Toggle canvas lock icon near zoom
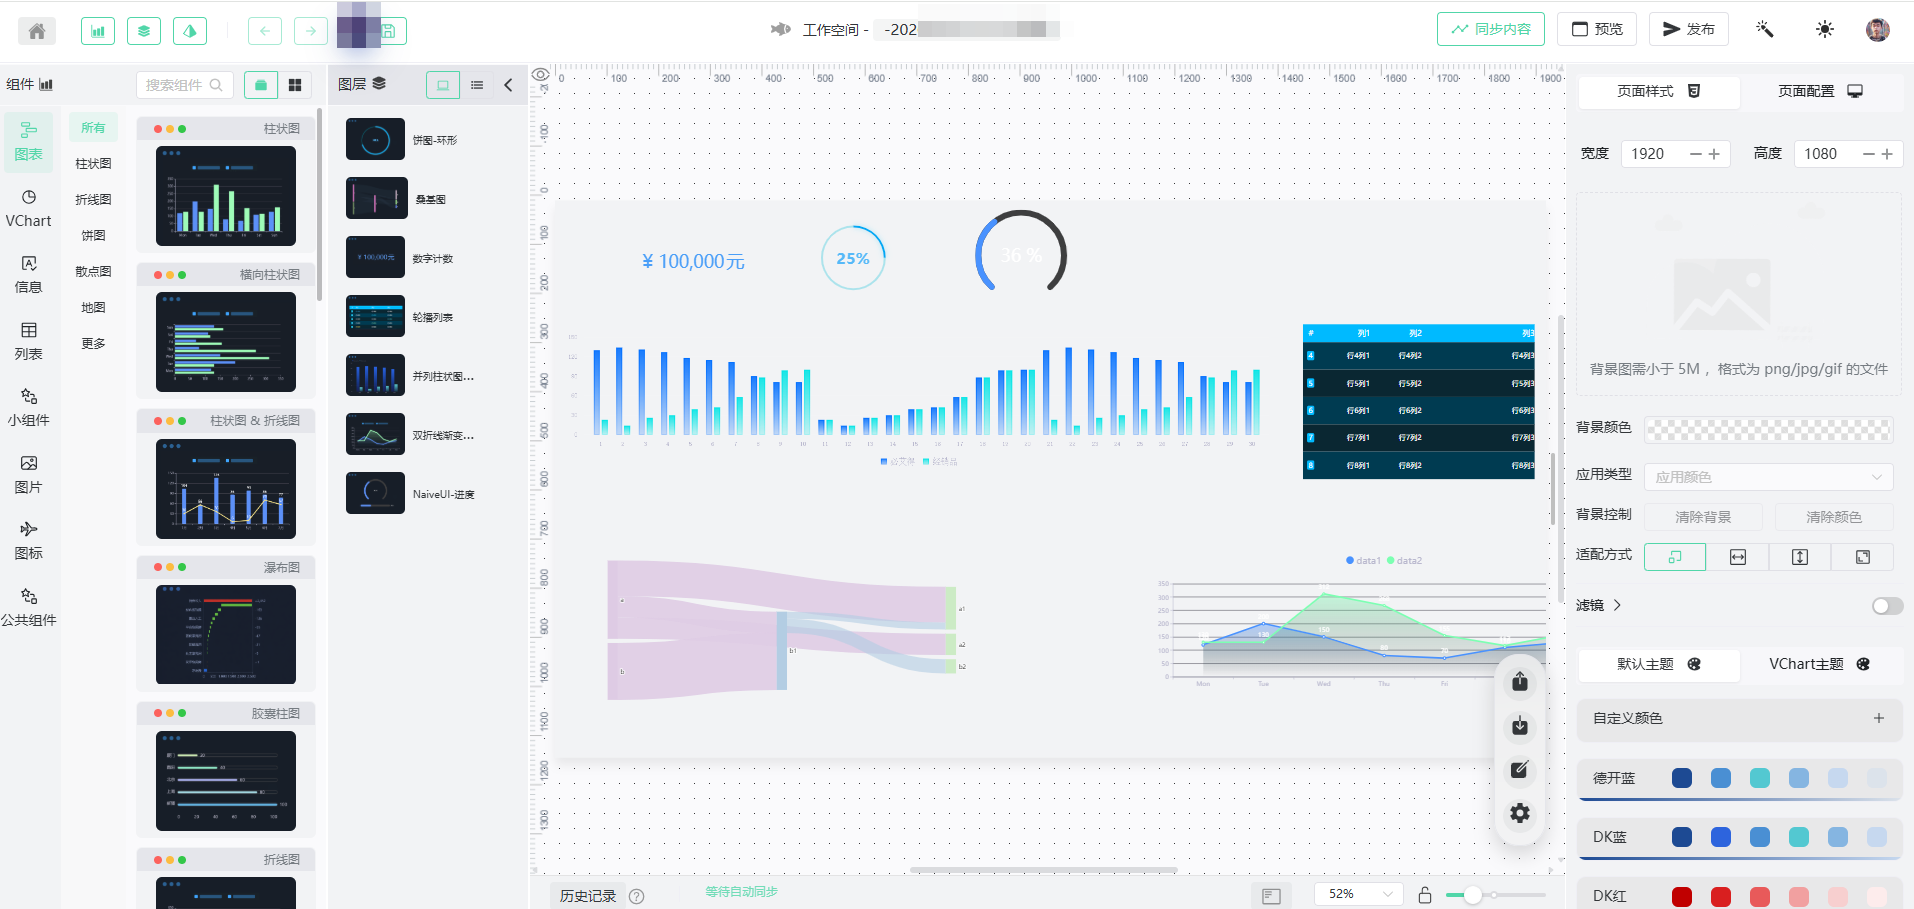Viewport: 1914px width, 909px height. pos(1425,895)
